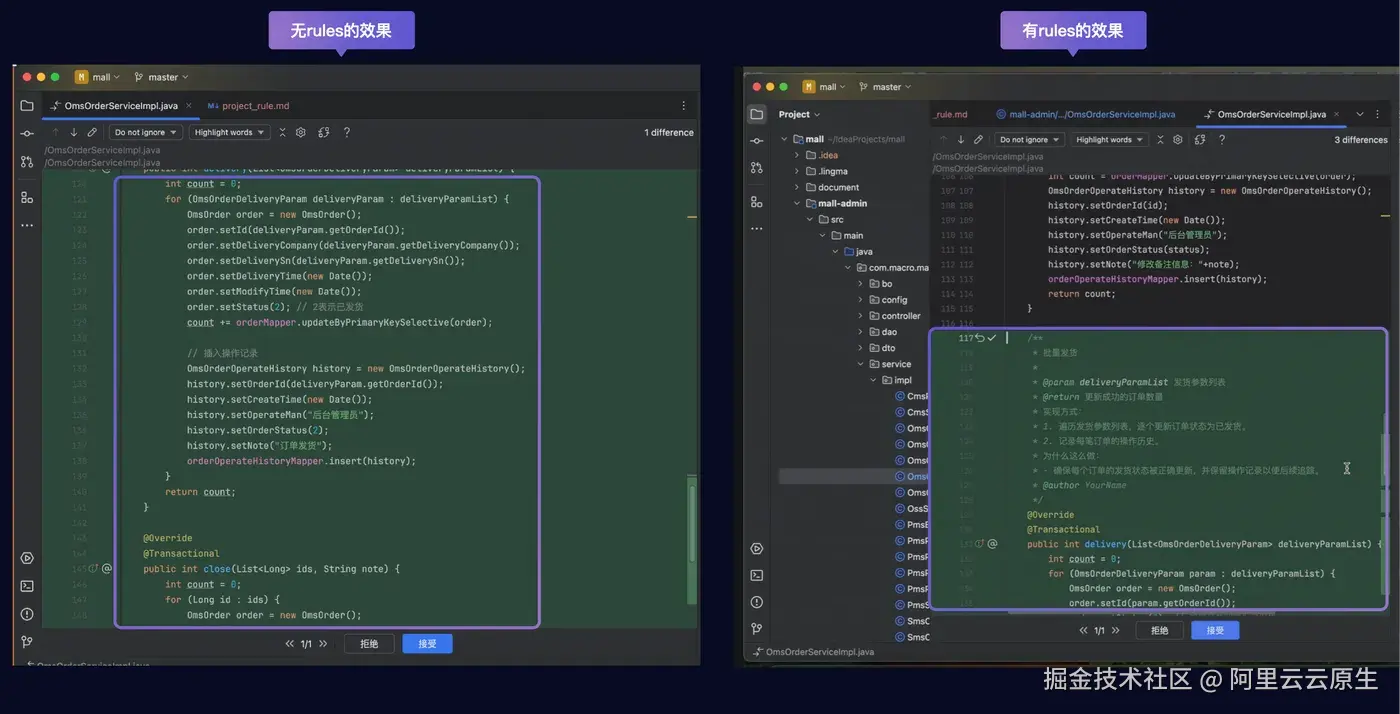
Task: Open Structure icon in right window sidebar
Action: (757, 202)
